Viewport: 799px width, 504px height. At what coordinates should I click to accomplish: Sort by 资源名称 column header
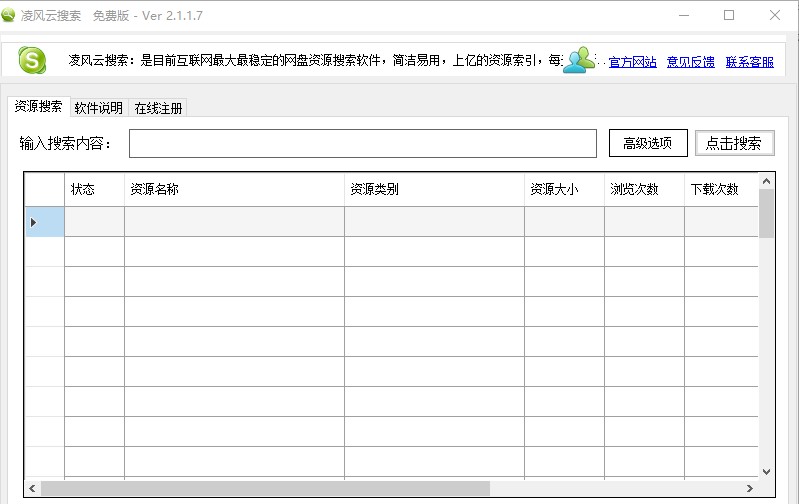click(234, 190)
